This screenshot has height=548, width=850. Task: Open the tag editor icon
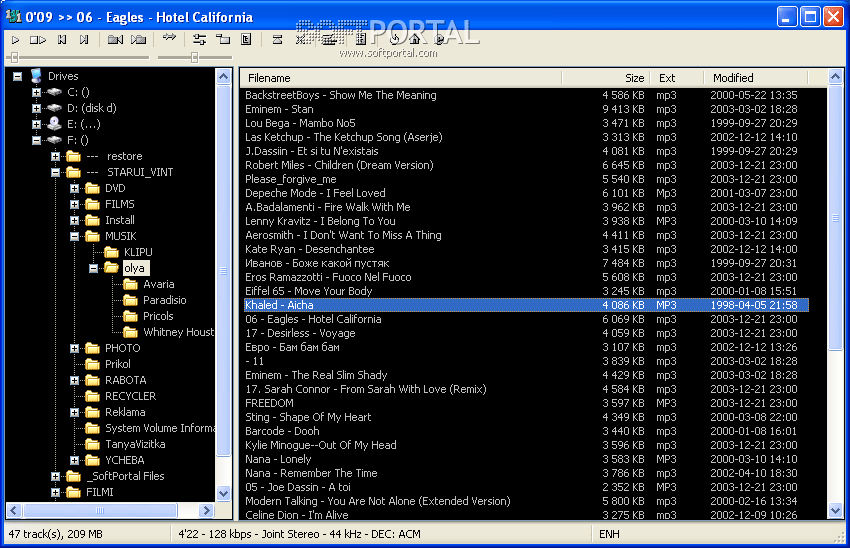coord(246,40)
